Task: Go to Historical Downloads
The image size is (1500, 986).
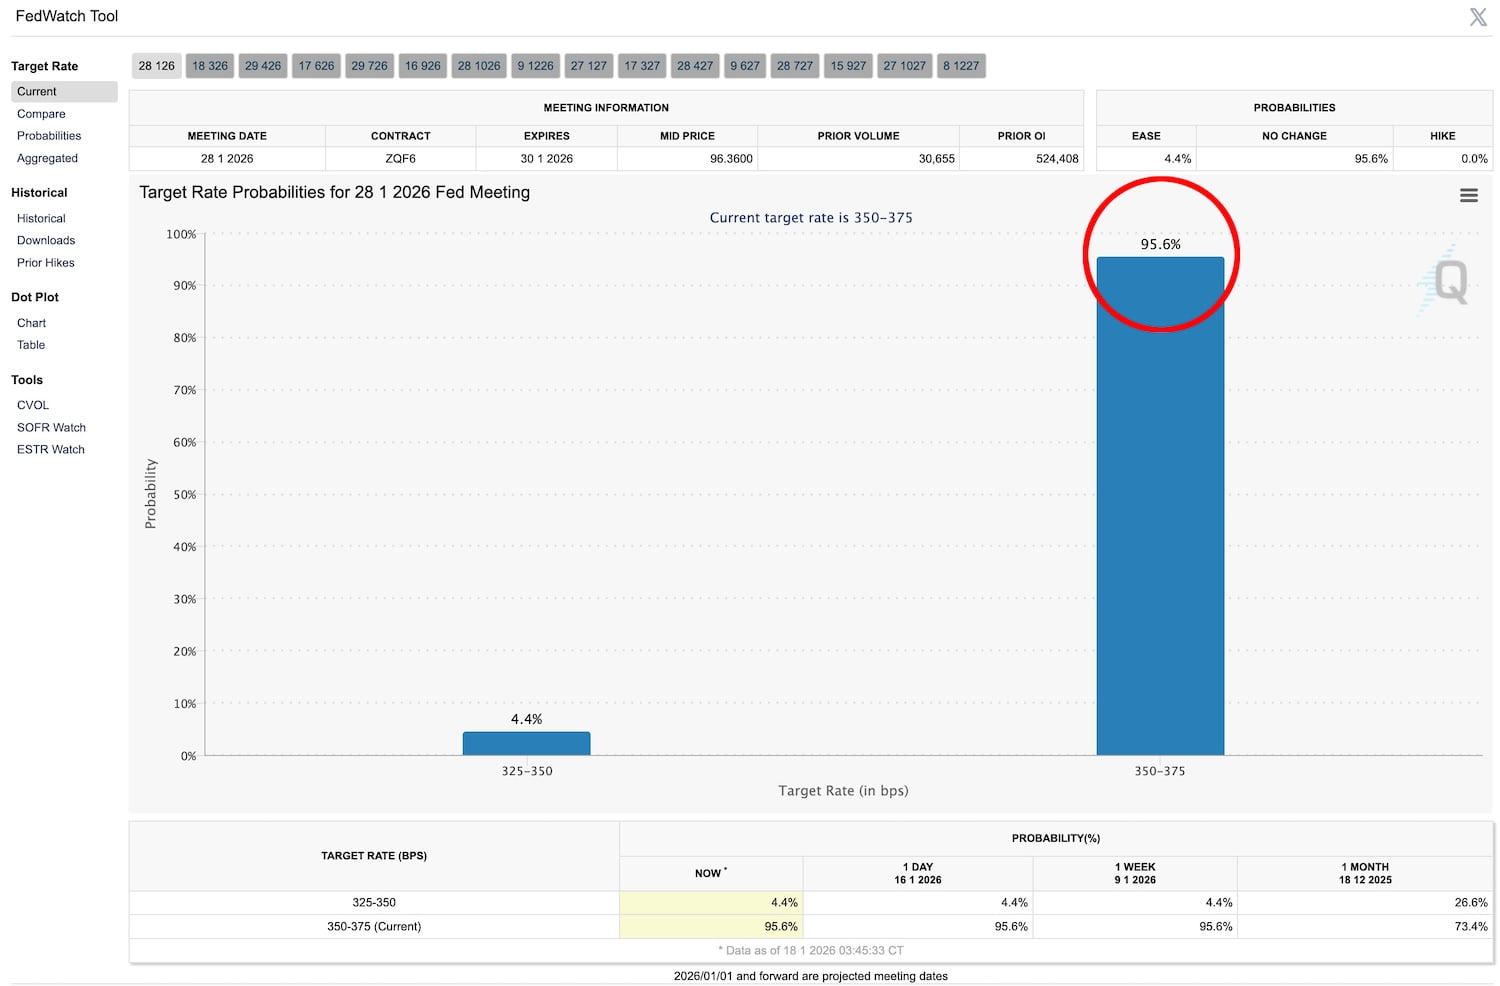Action: (46, 240)
